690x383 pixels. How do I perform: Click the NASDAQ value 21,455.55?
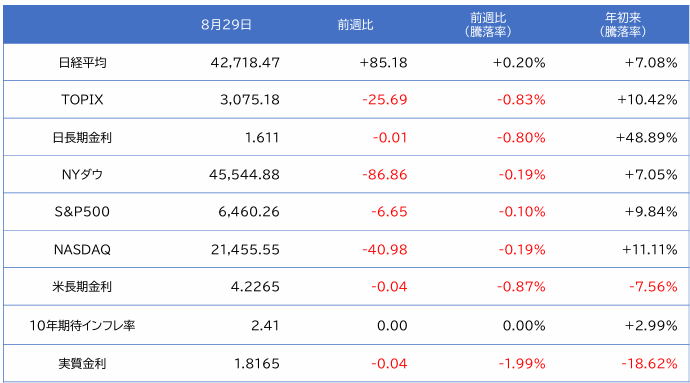click(245, 250)
